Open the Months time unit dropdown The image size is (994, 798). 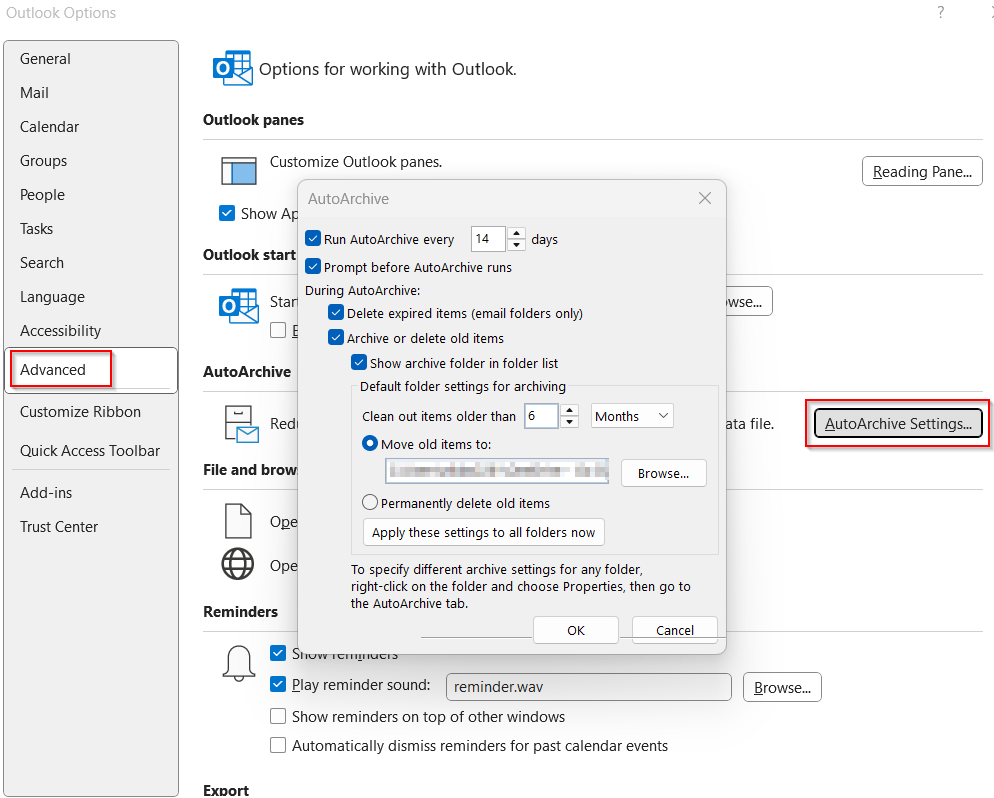tap(631, 416)
